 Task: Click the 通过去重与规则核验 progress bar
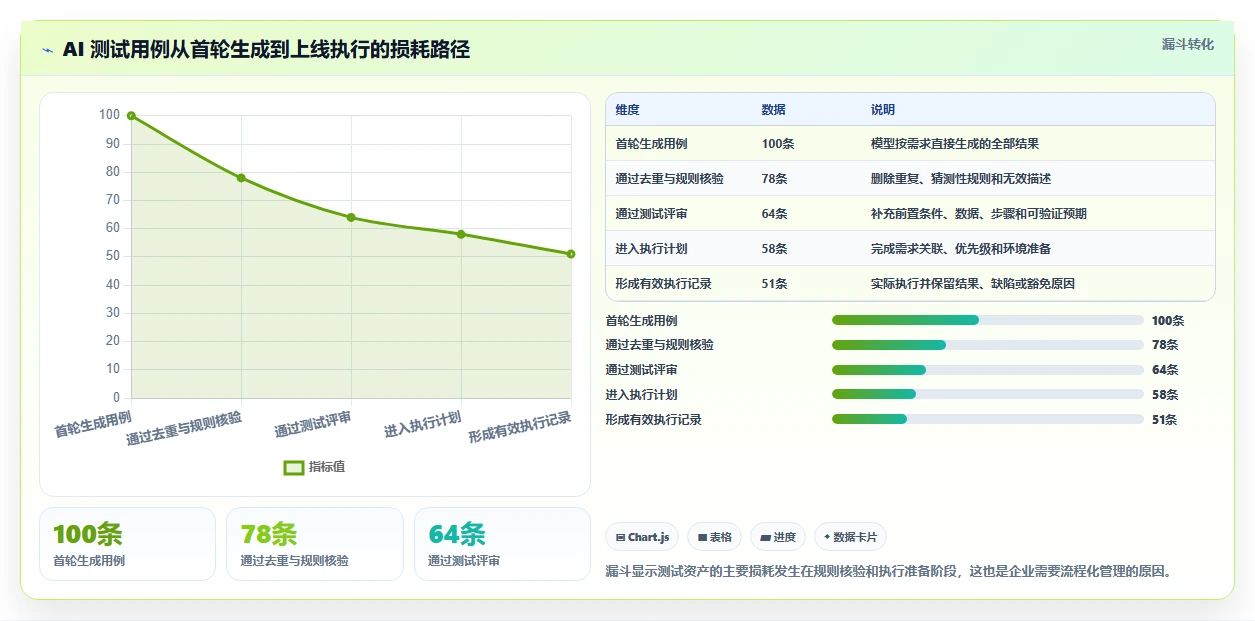click(x=988, y=345)
